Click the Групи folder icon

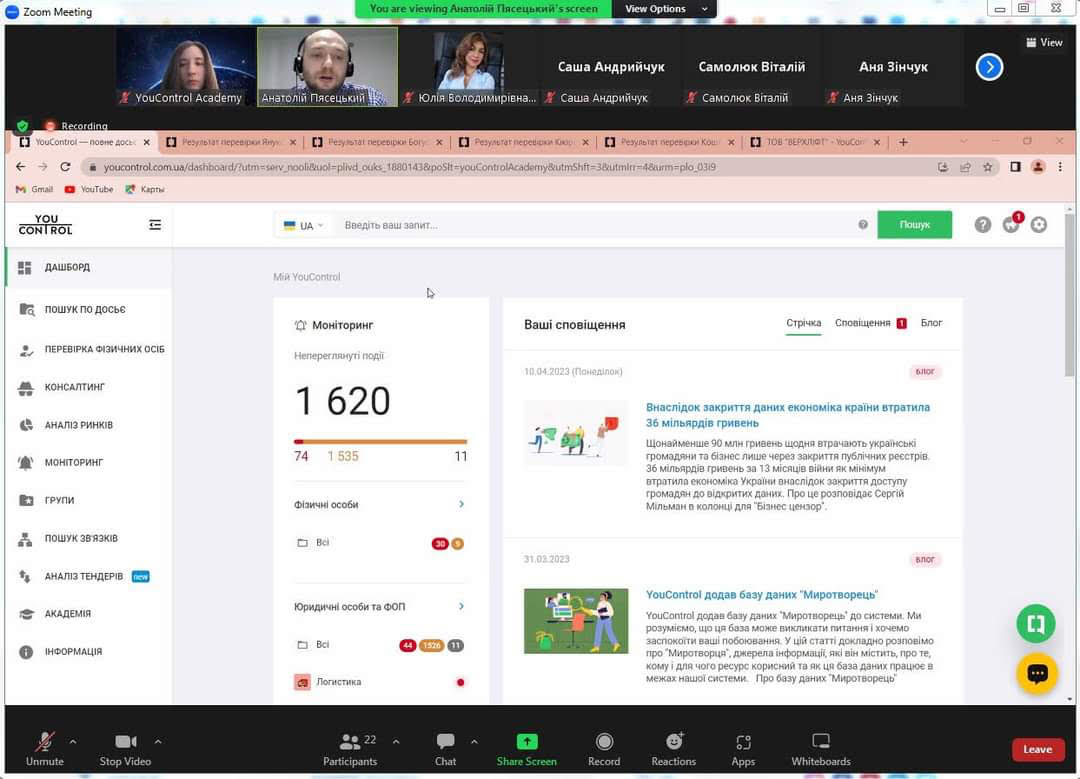pos(26,500)
